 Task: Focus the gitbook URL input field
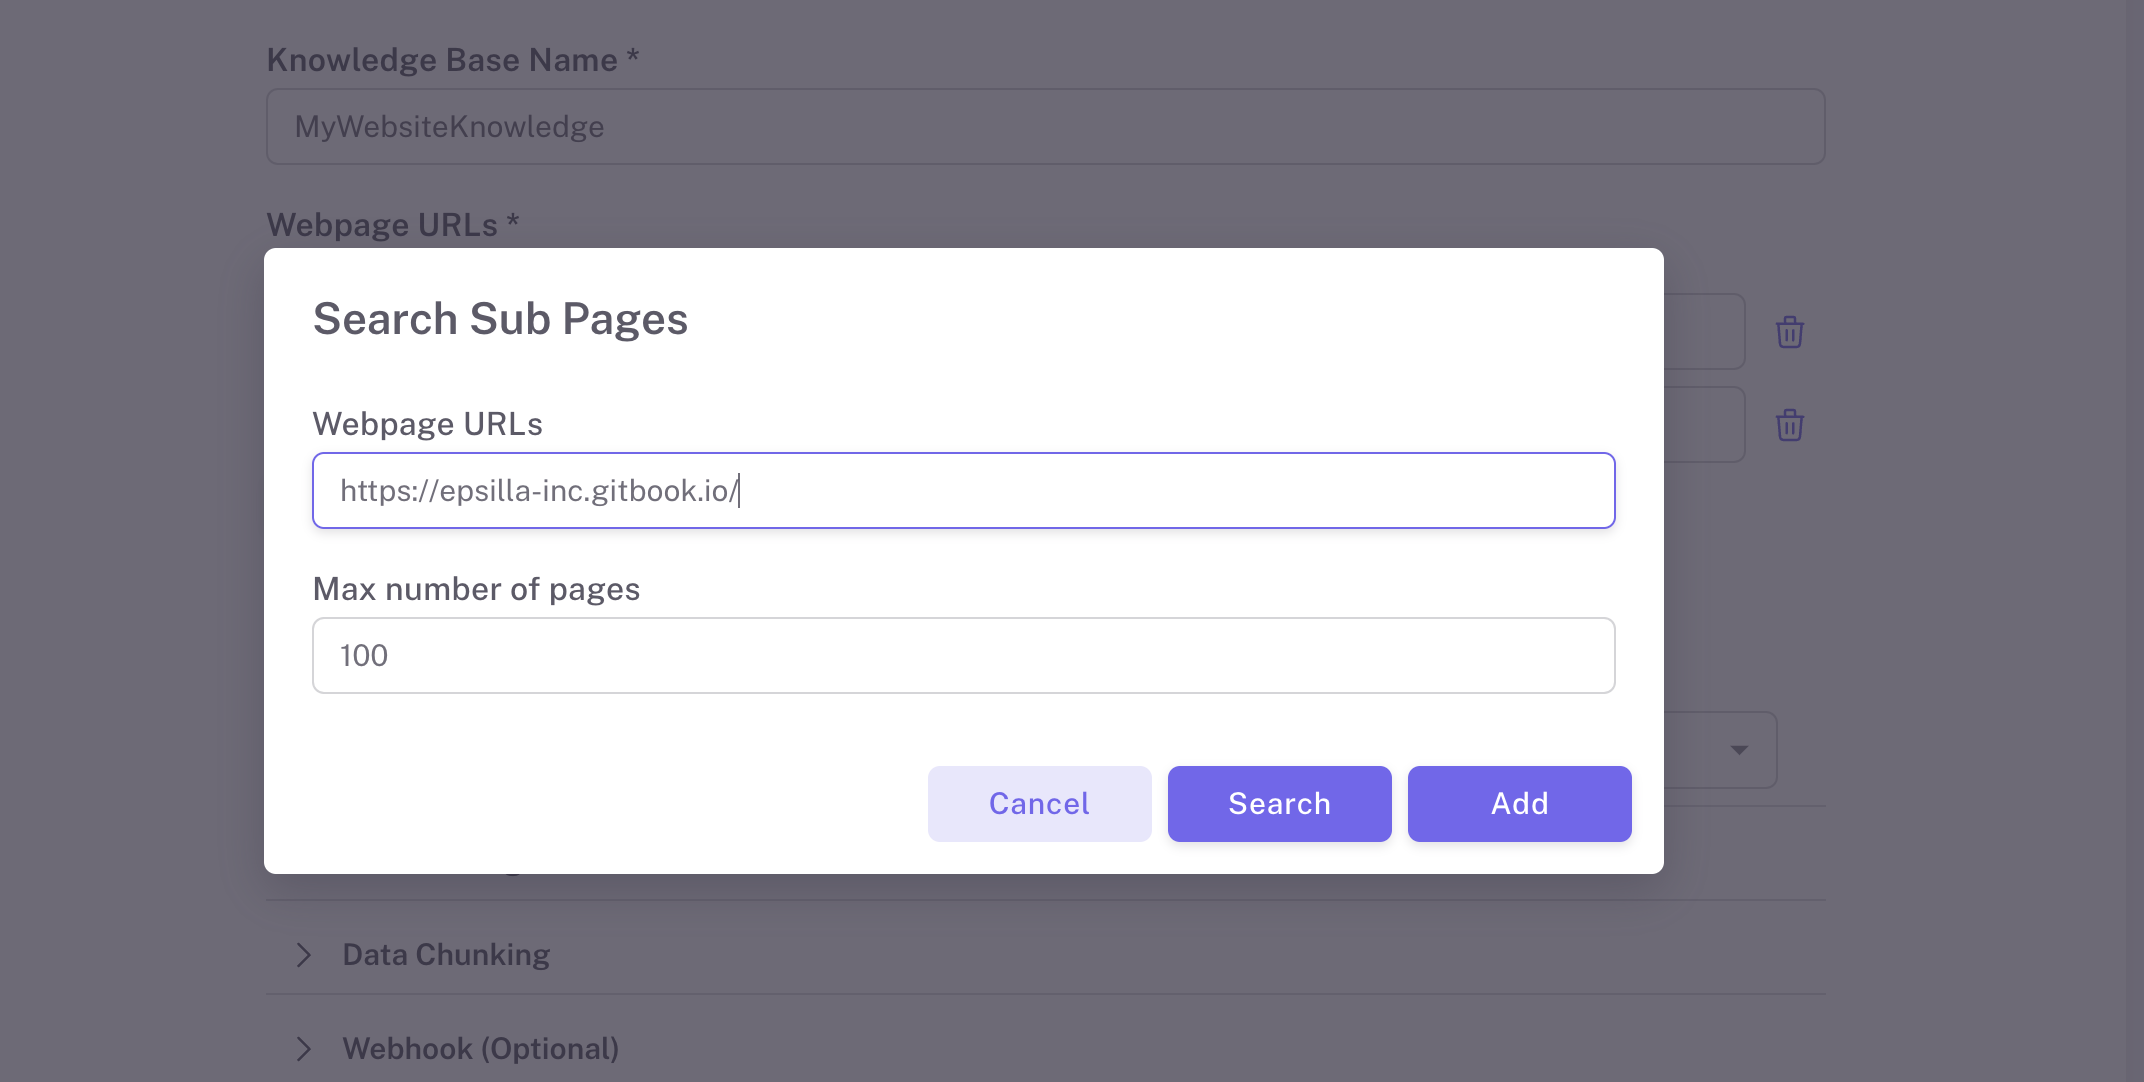pos(963,491)
